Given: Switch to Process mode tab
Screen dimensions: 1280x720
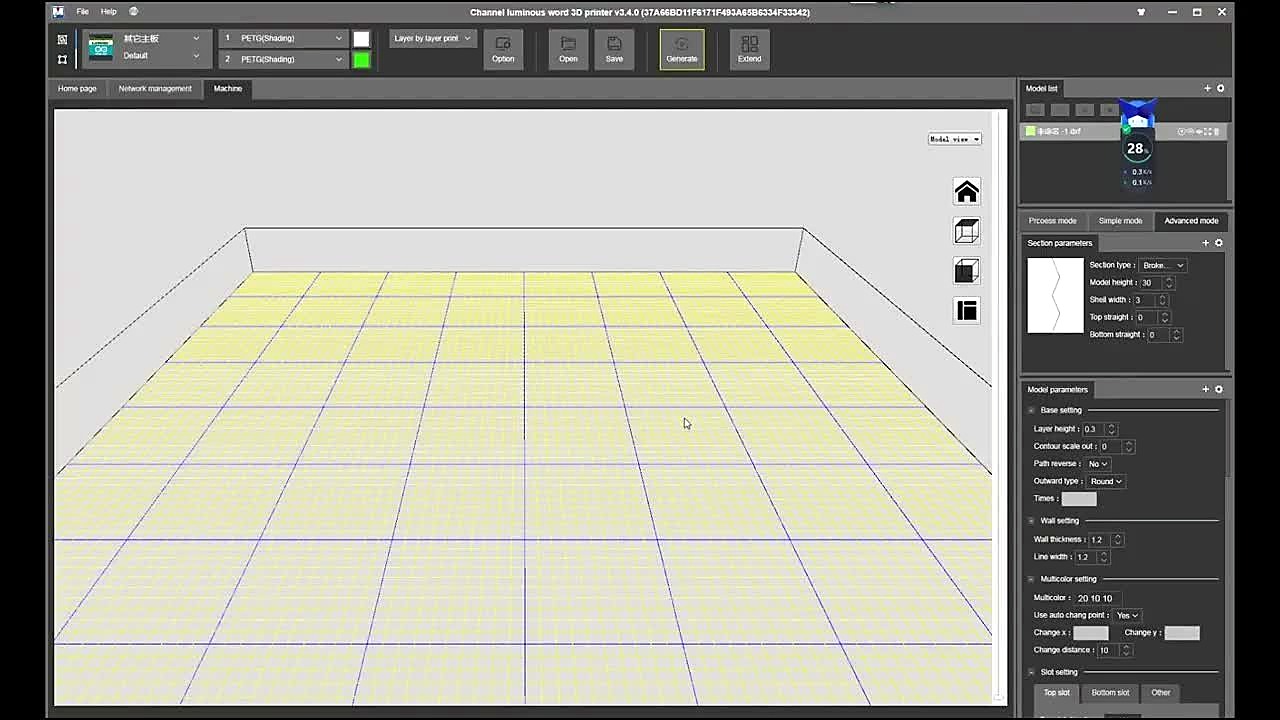Looking at the screenshot, I should point(1052,220).
